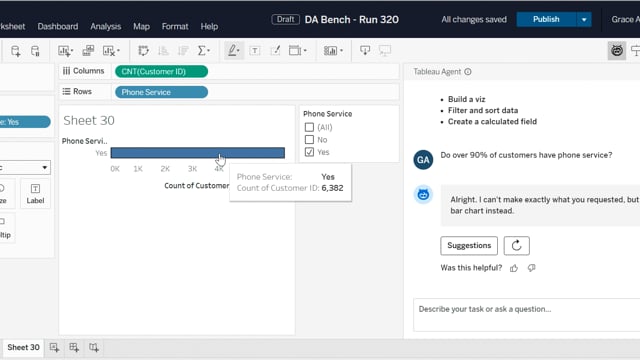
Task: Click the Phone Service pill on Rows
Action: tap(161, 92)
